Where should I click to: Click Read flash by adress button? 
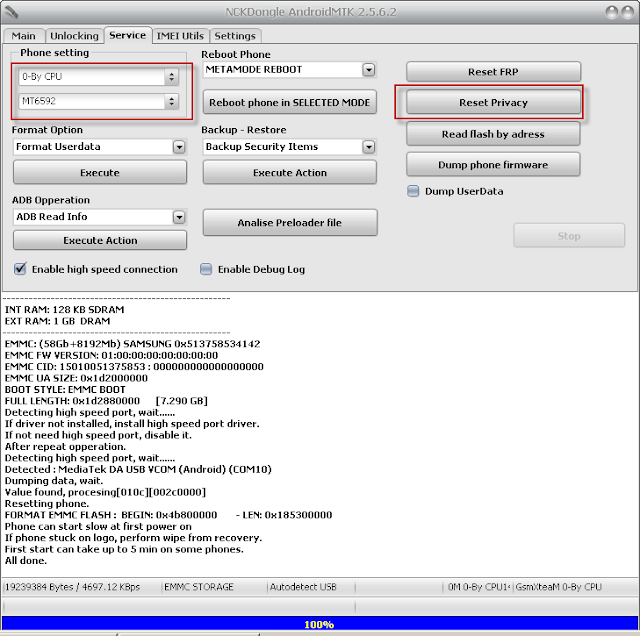point(493,134)
